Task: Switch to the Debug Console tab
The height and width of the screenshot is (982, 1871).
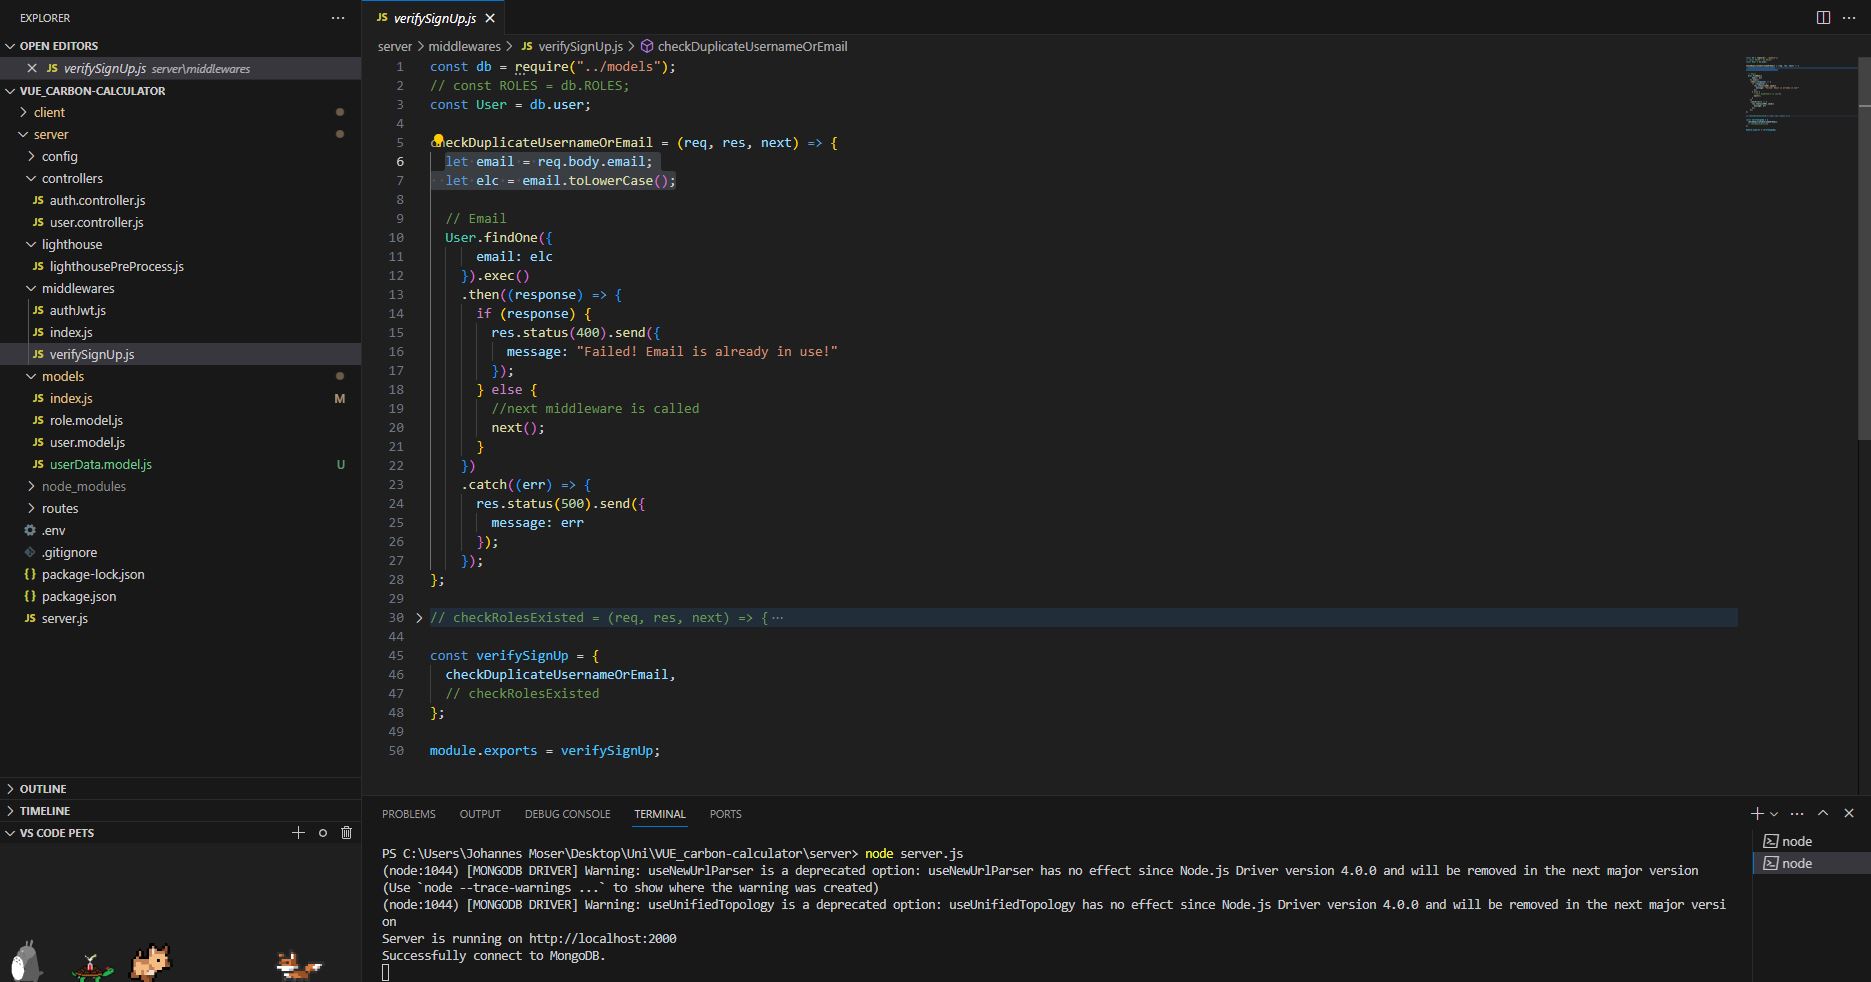Action: point(567,814)
